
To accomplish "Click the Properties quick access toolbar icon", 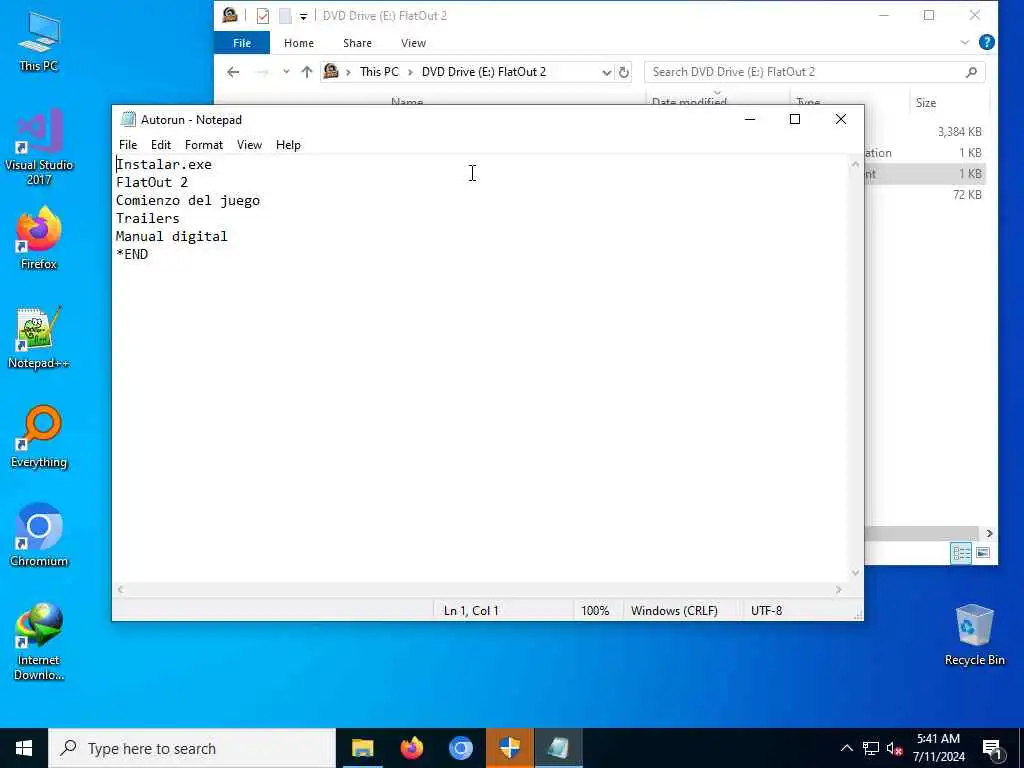I will pyautogui.click(x=263, y=16).
